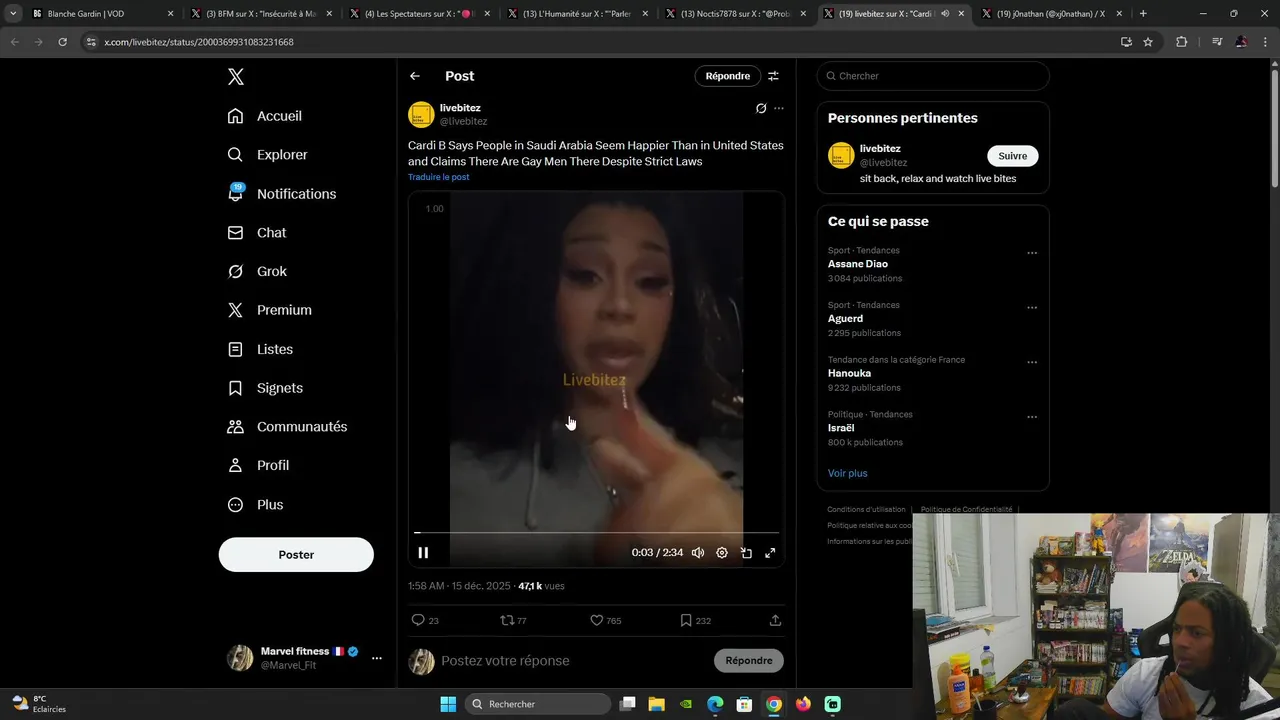Open options for Assane Diao trend

1032,253
